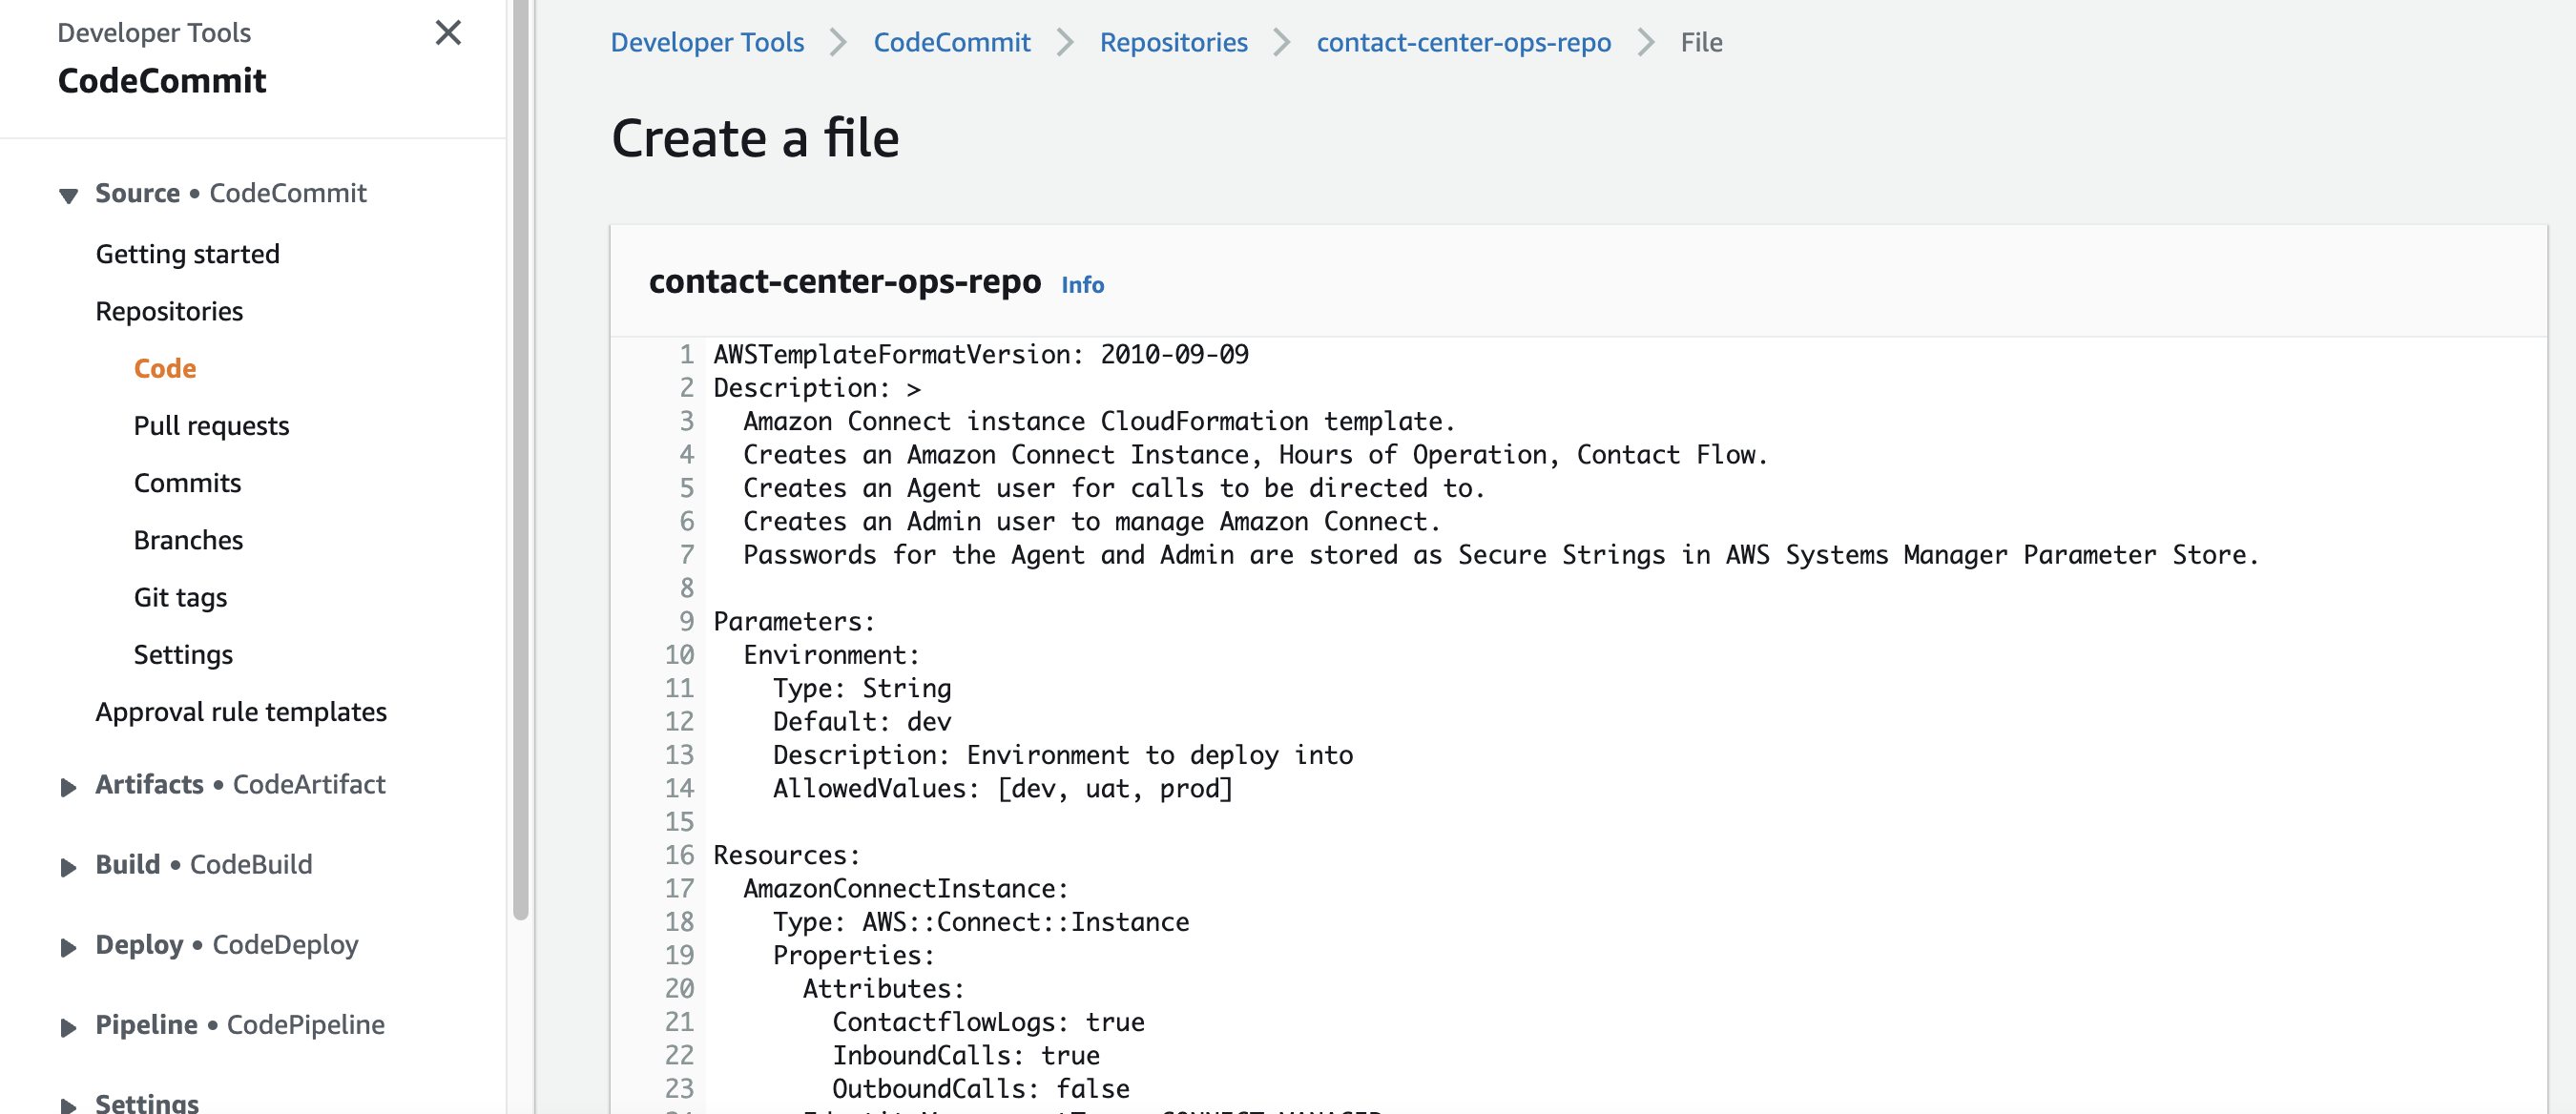The height and width of the screenshot is (1114, 2576).
Task: Go to Developer Tools breadcrumb
Action: click(707, 42)
